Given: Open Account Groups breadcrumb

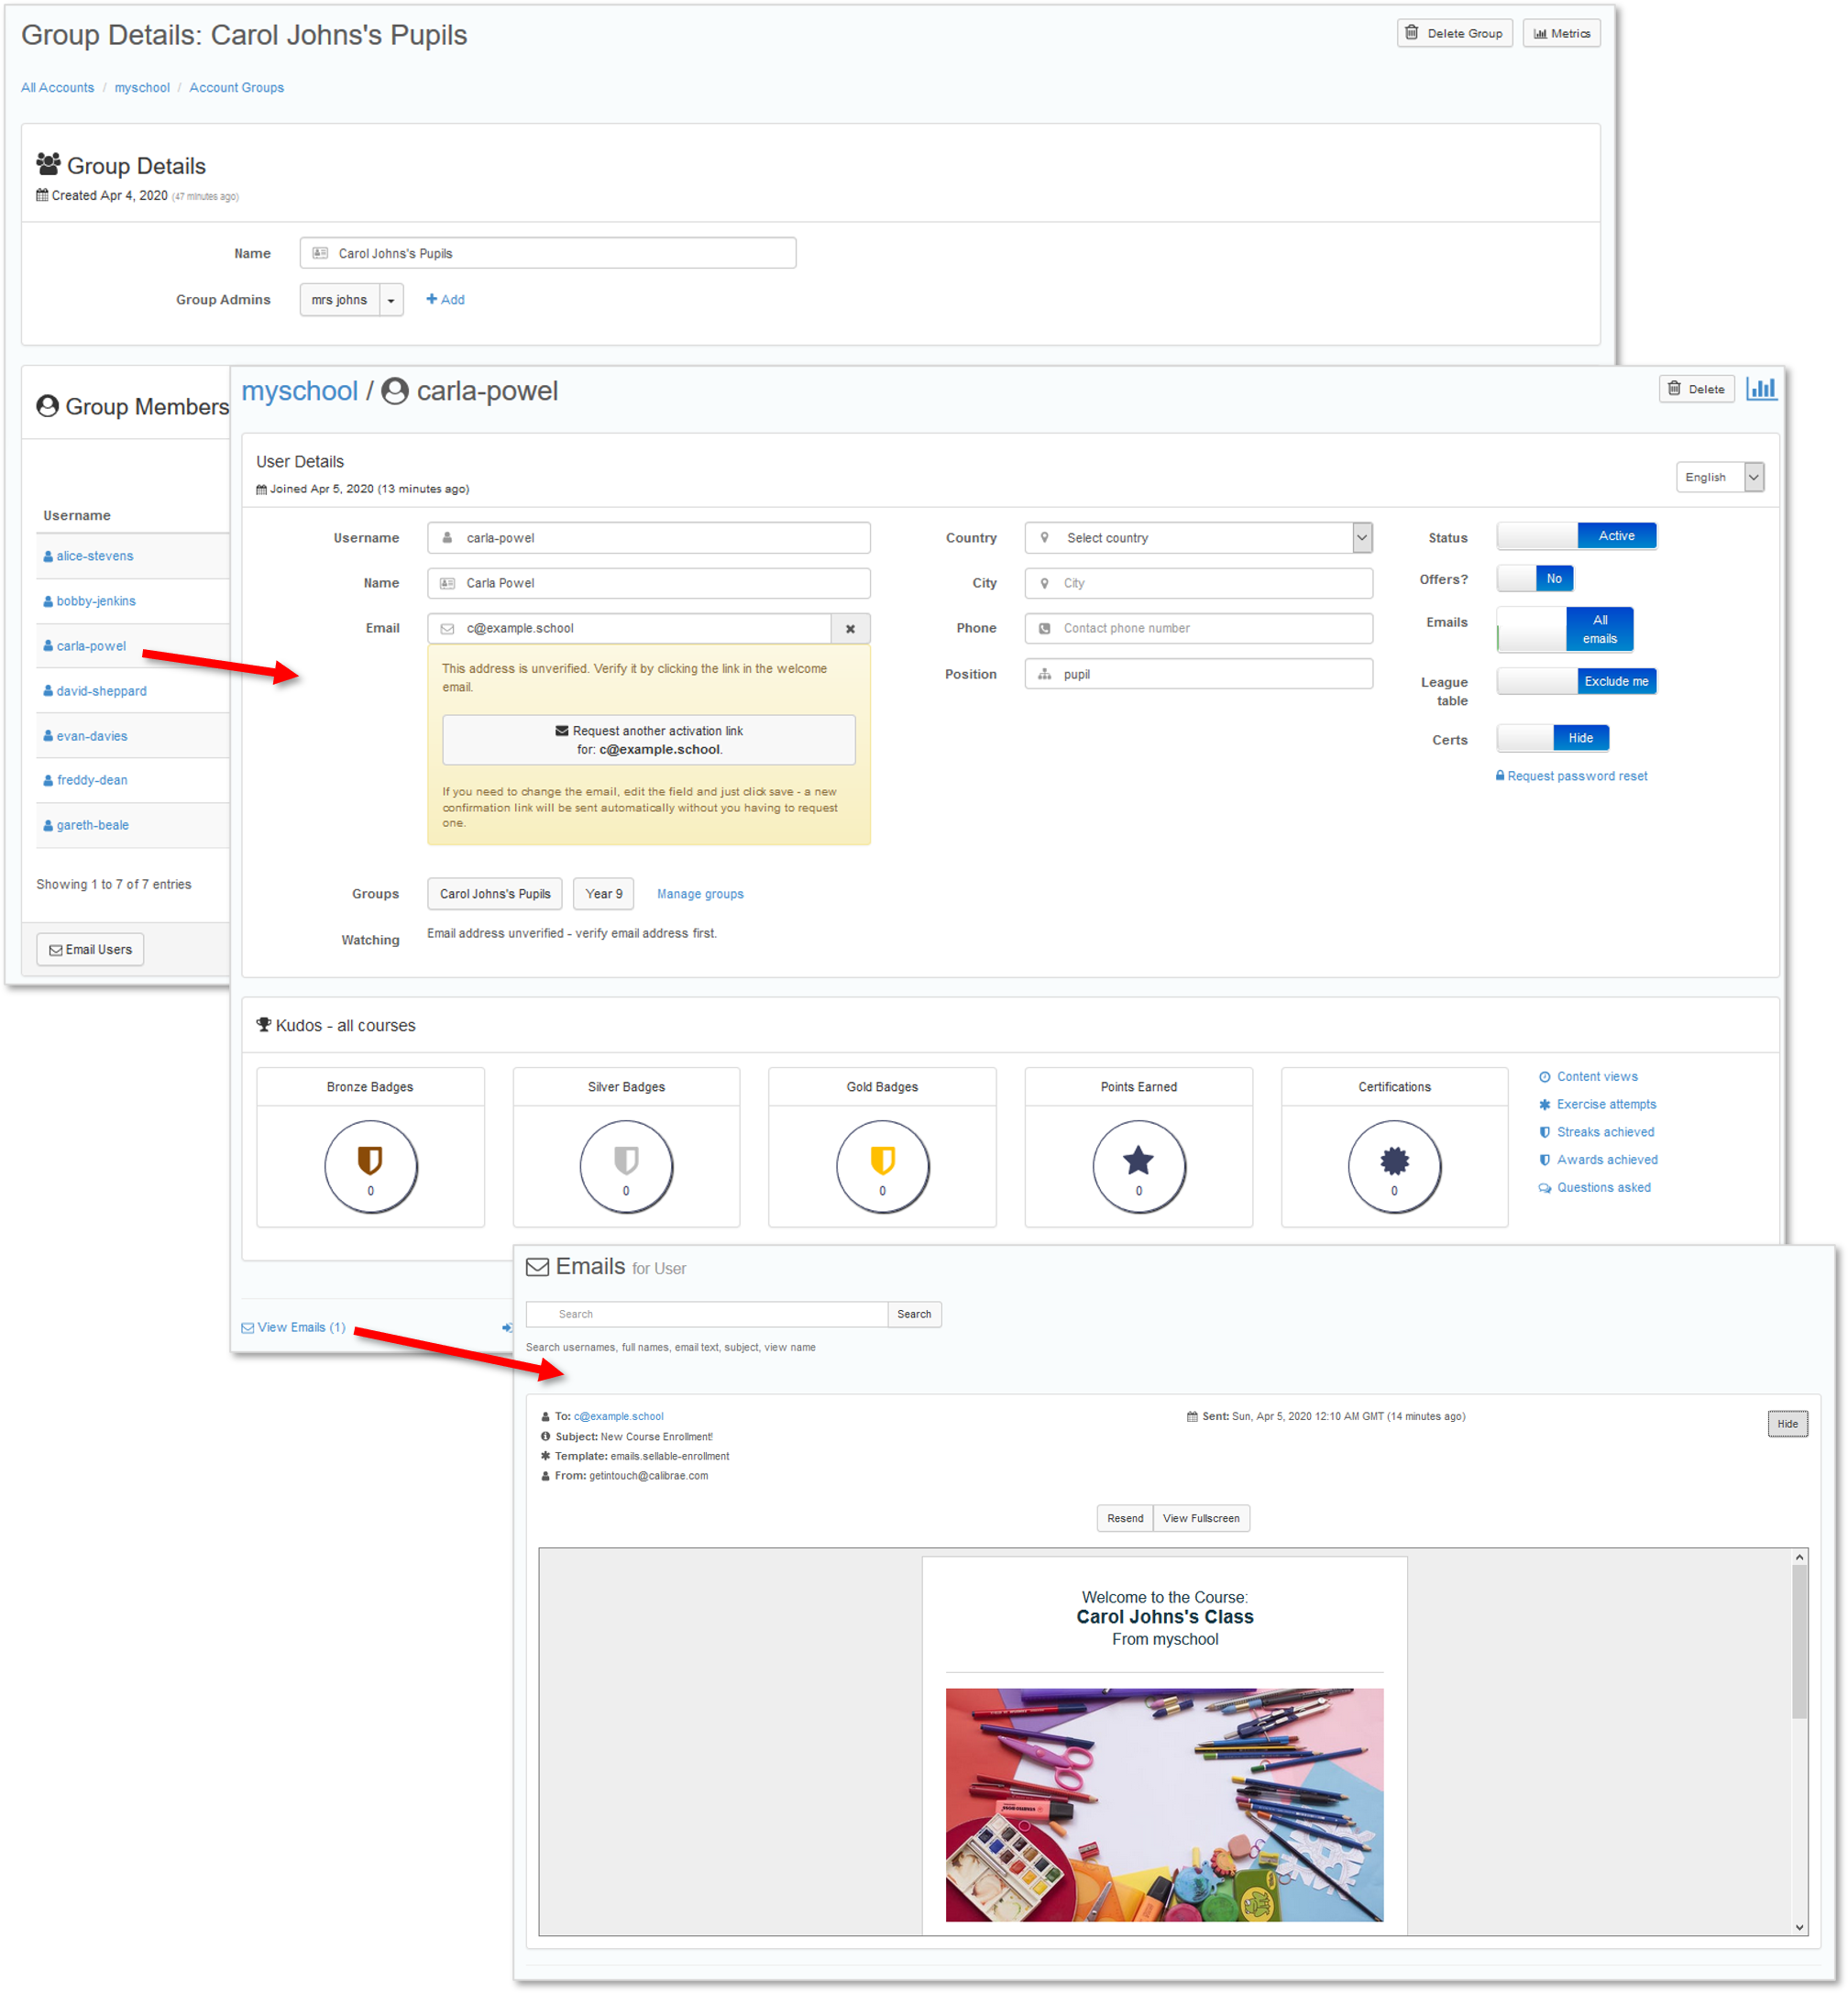Looking at the screenshot, I should coord(236,88).
